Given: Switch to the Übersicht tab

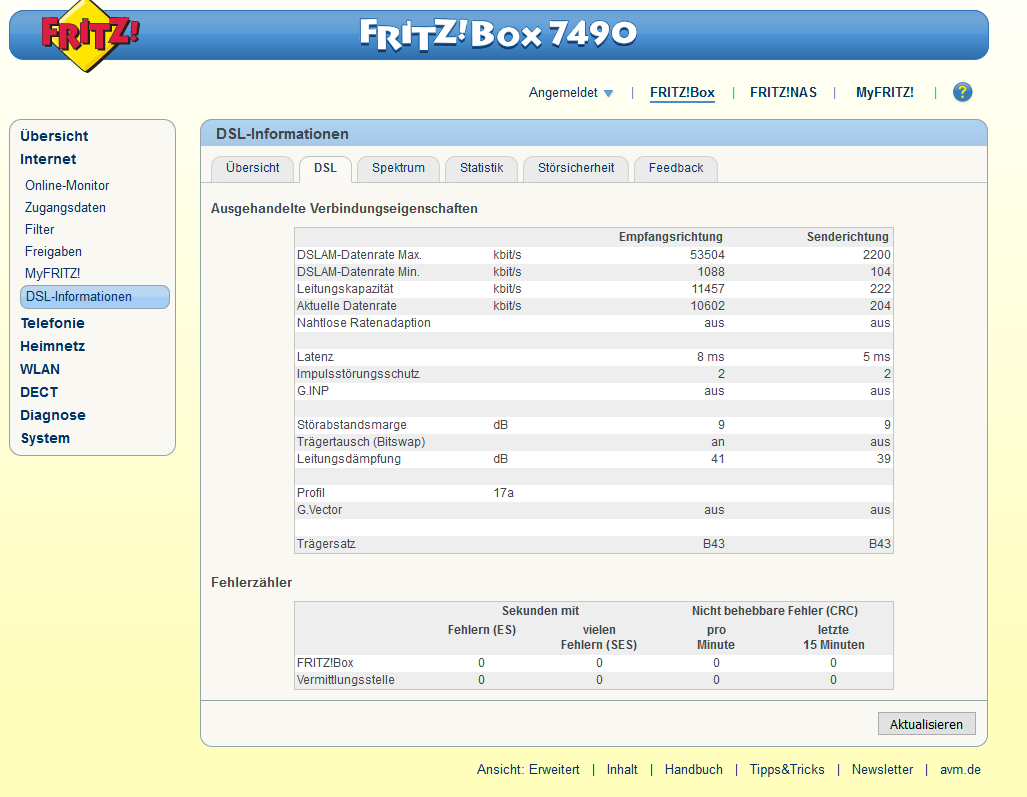Looking at the screenshot, I should tap(252, 168).
